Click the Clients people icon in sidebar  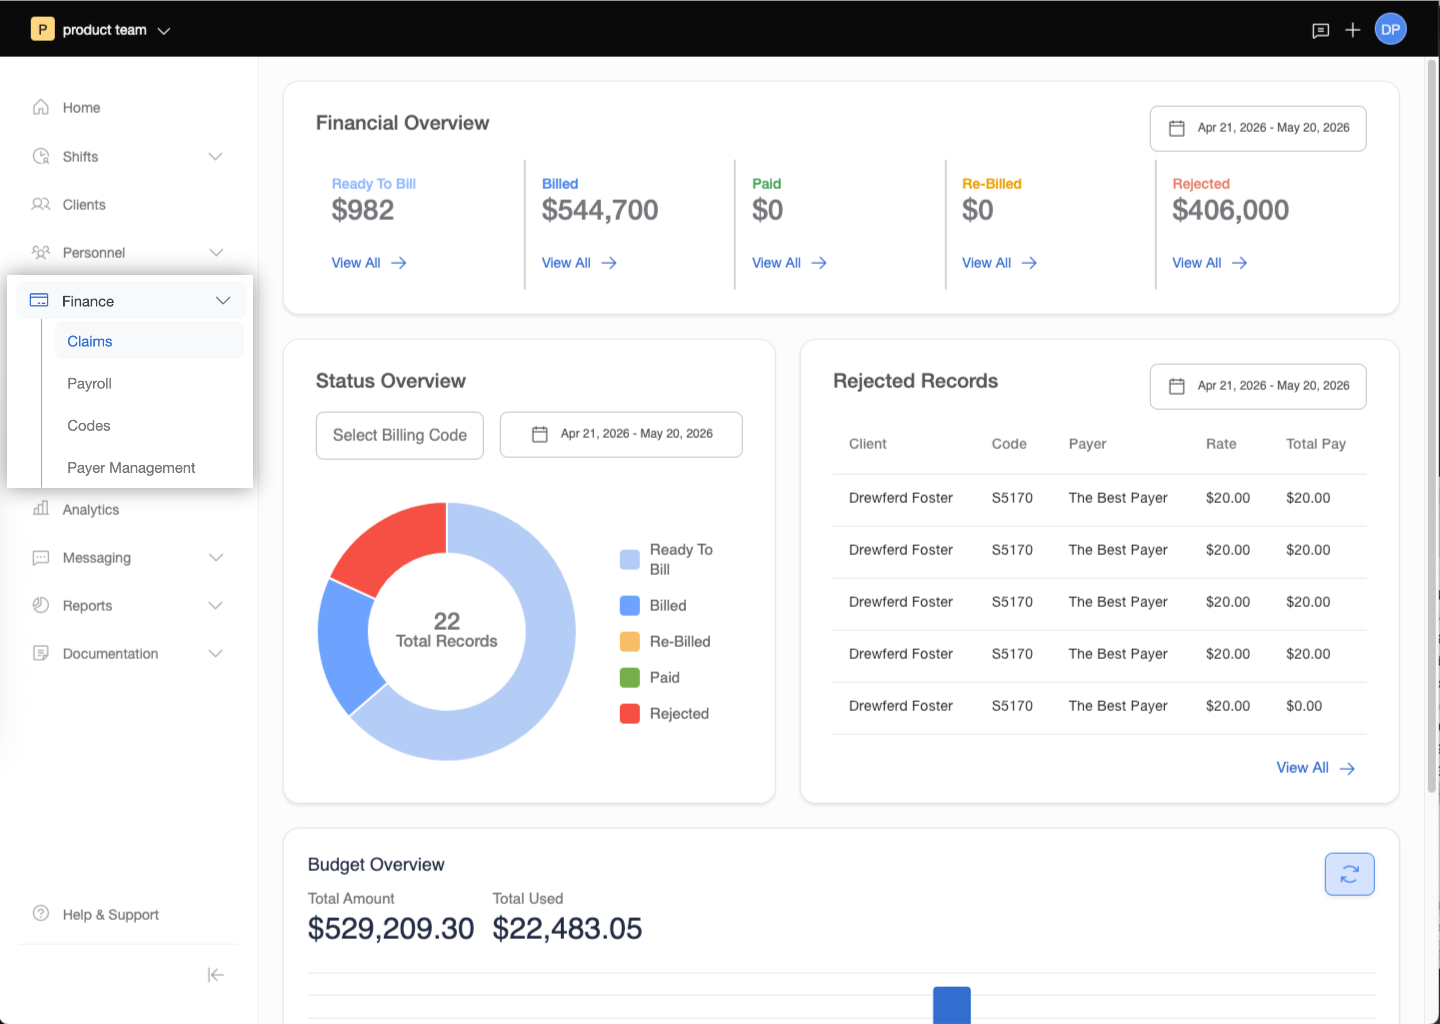[41, 204]
